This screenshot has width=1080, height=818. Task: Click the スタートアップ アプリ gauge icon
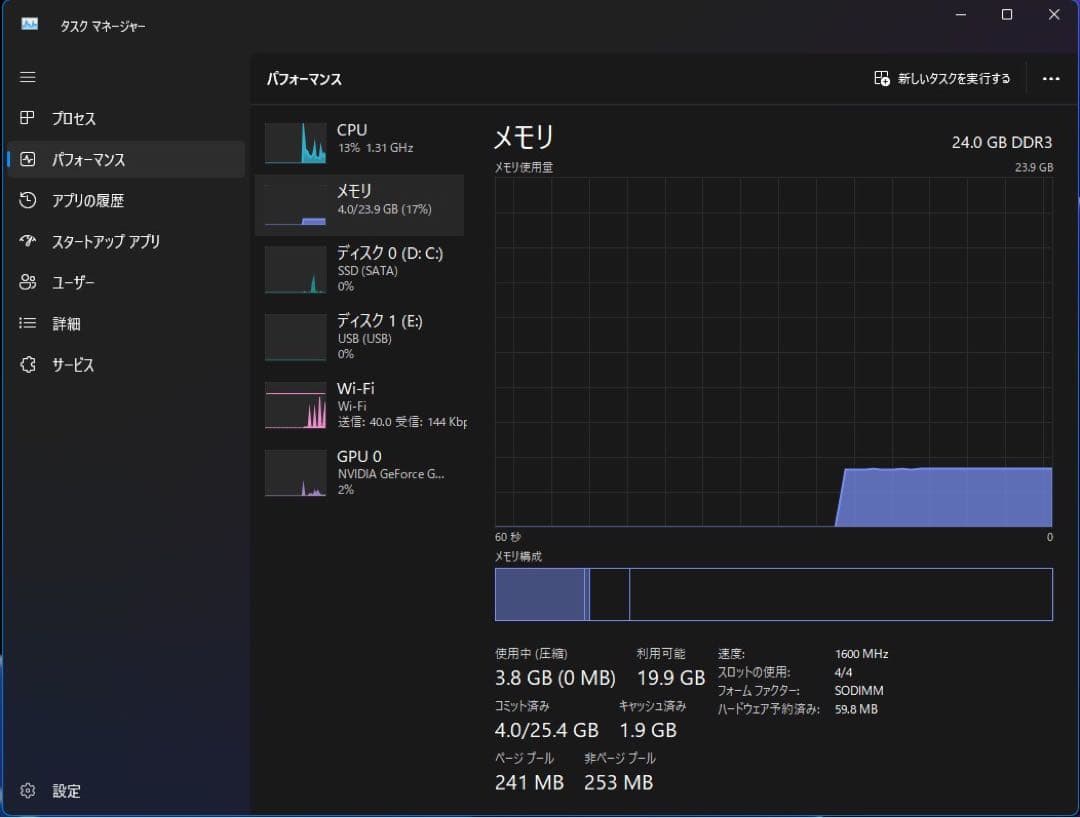coord(28,242)
